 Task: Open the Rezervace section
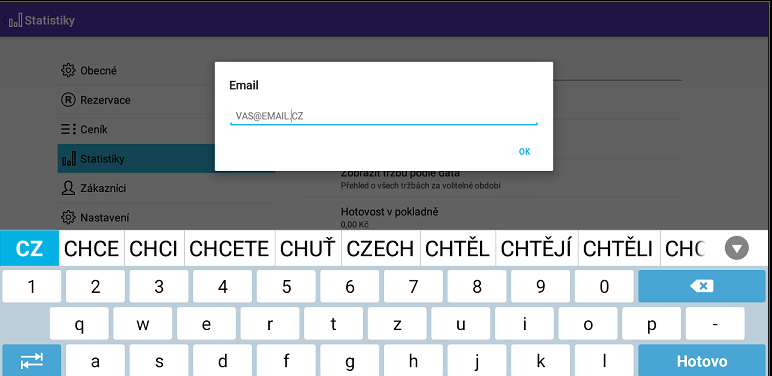[x=166, y=100]
